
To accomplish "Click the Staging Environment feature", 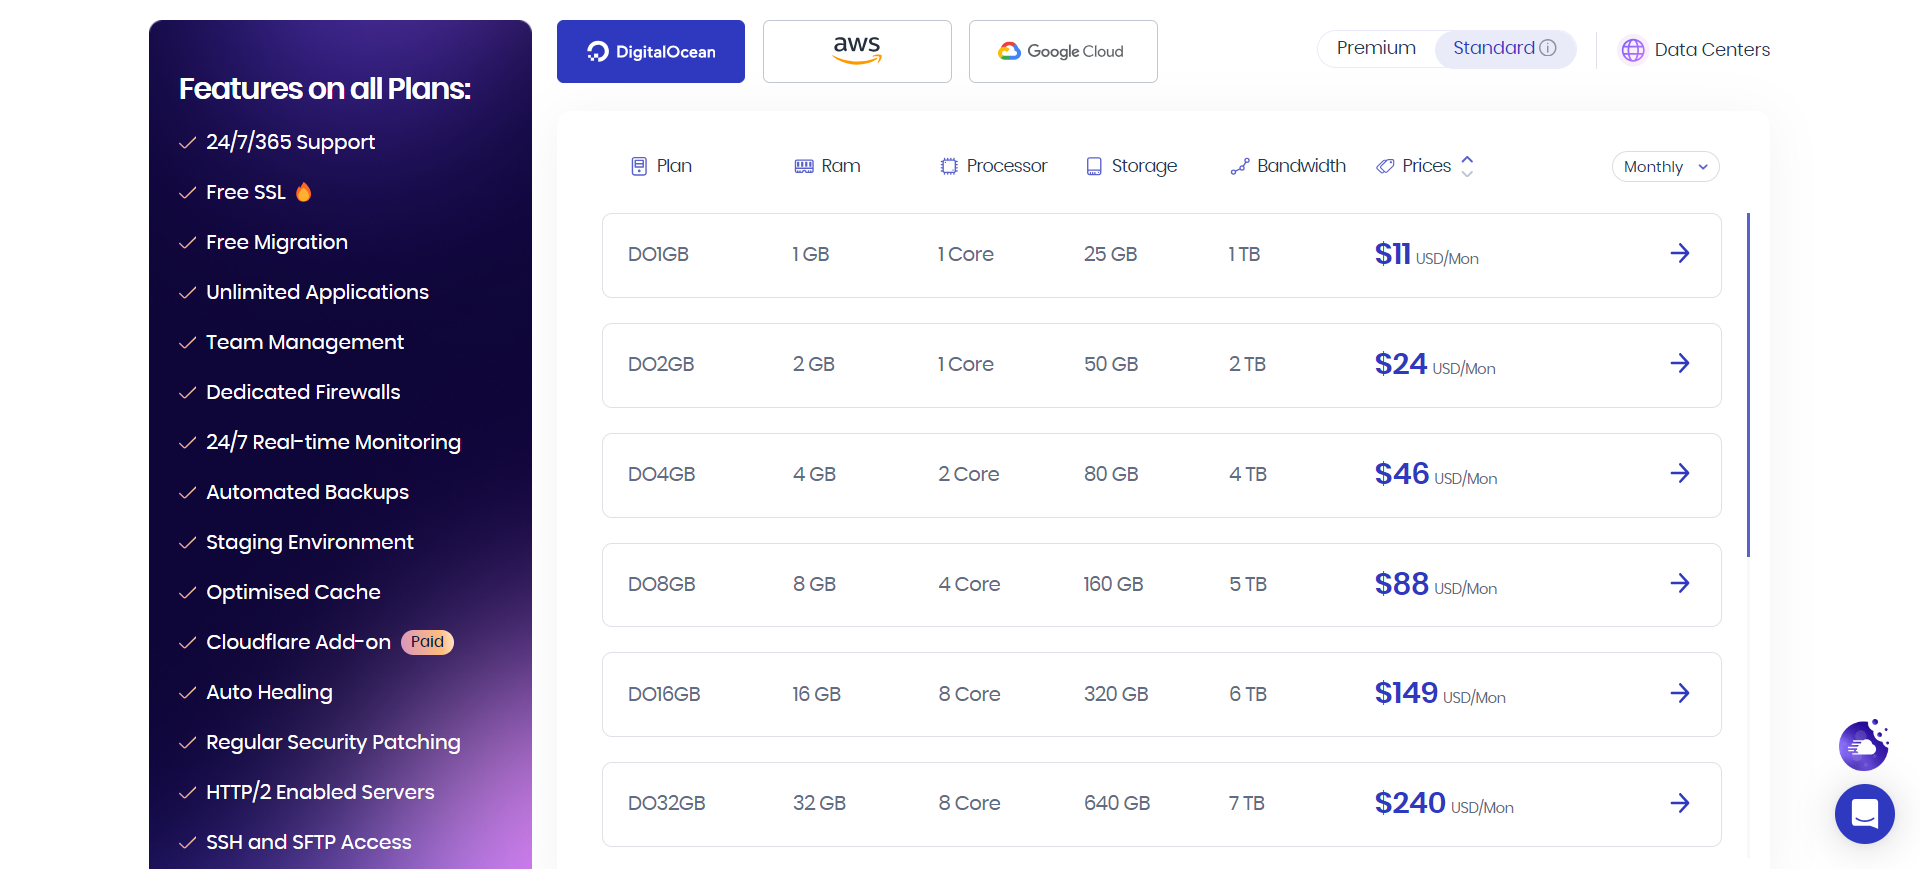I will click(x=310, y=542).
